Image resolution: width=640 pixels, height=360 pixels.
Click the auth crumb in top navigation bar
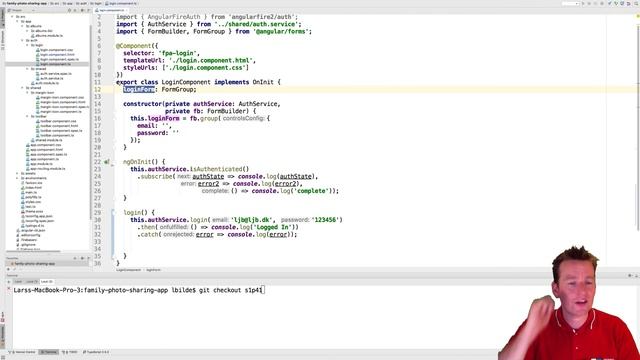(81, 3)
